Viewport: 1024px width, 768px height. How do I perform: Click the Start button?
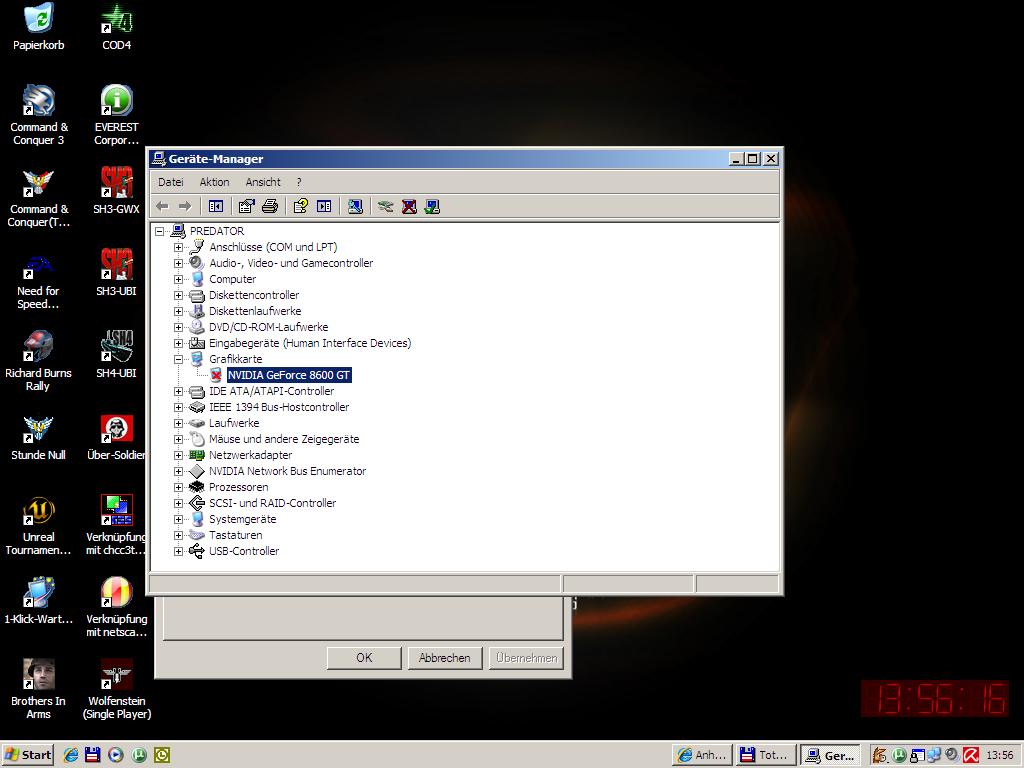pyautogui.click(x=27, y=755)
